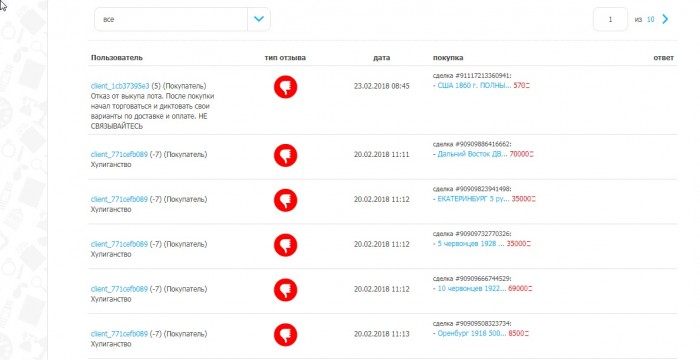
Task: Go to next page with the right arrow
Action: pyautogui.click(x=665, y=19)
